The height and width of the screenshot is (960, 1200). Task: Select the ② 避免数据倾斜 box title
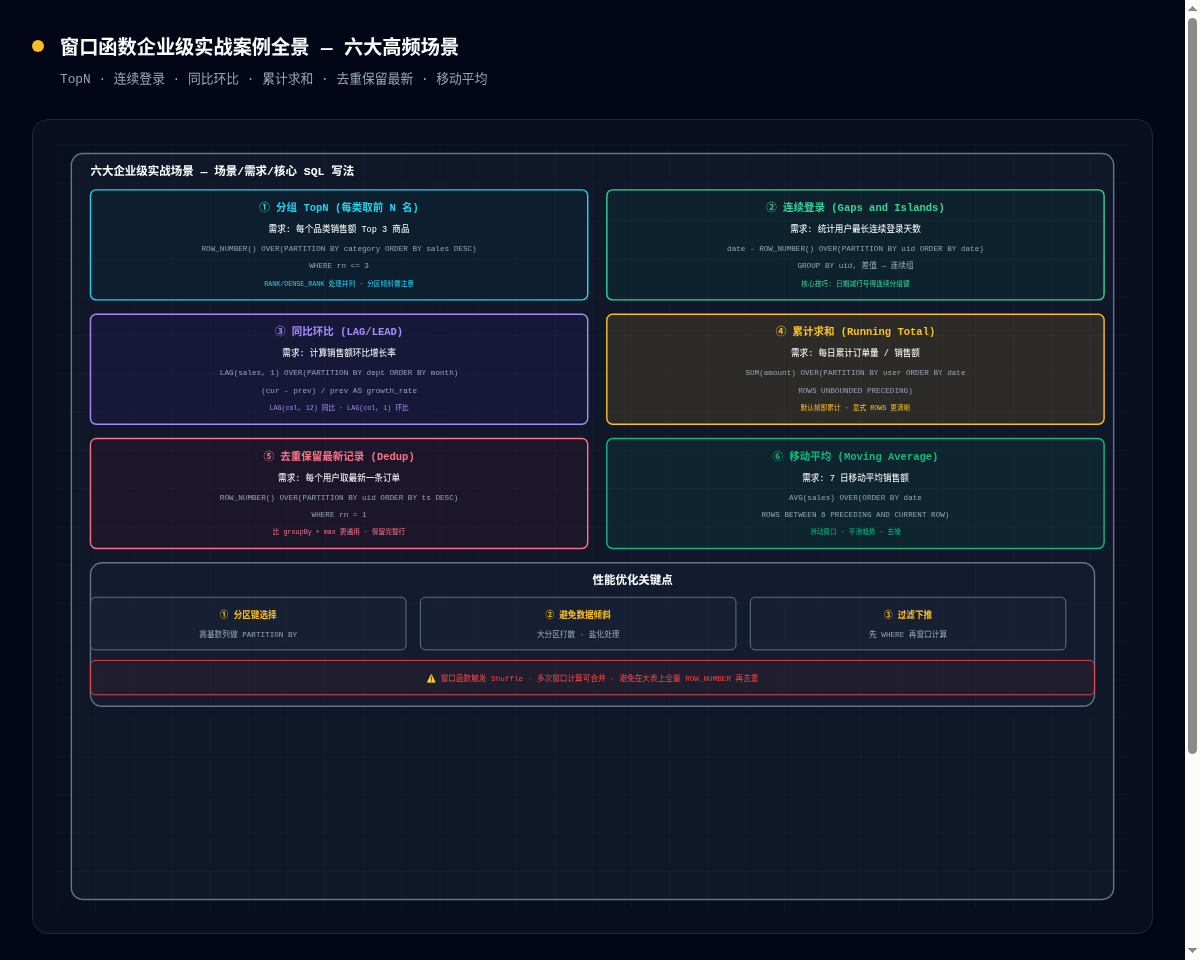pos(578,615)
